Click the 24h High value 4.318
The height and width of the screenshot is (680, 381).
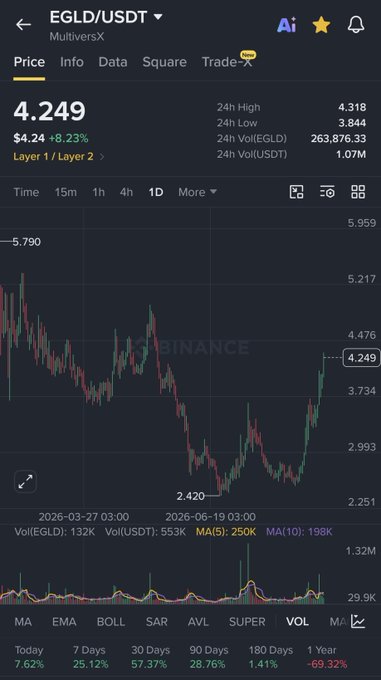coord(352,107)
